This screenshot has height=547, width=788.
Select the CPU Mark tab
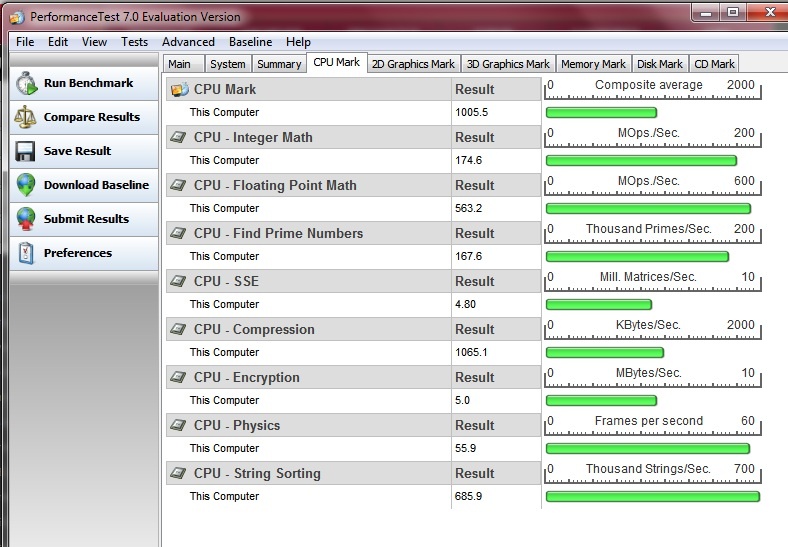coord(337,62)
